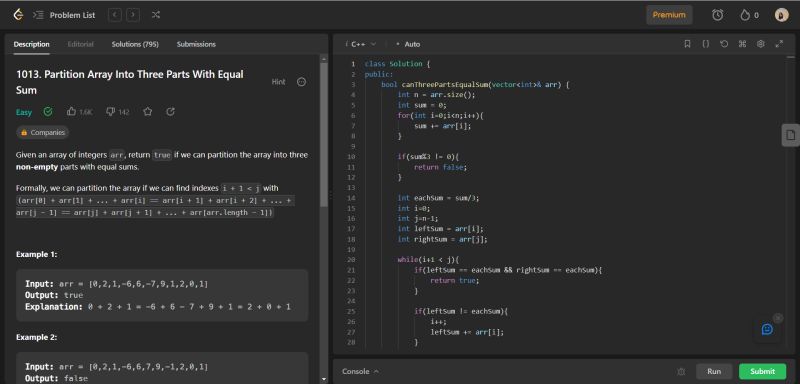Expand the Console panel

point(360,371)
